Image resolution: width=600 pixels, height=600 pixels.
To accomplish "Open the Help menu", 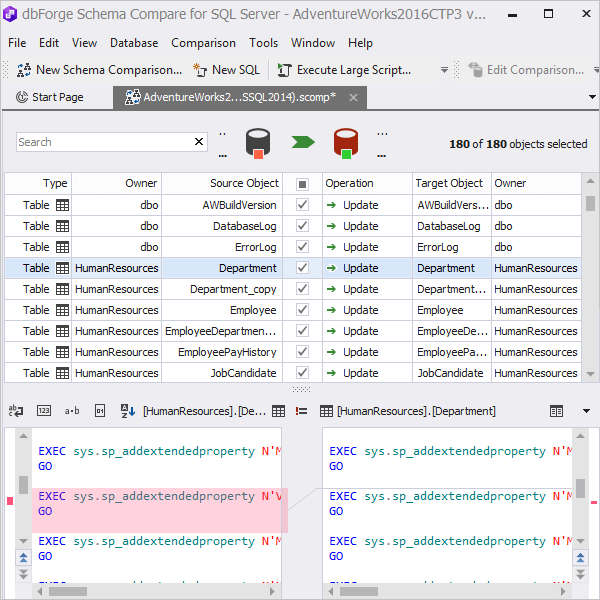I will (360, 43).
